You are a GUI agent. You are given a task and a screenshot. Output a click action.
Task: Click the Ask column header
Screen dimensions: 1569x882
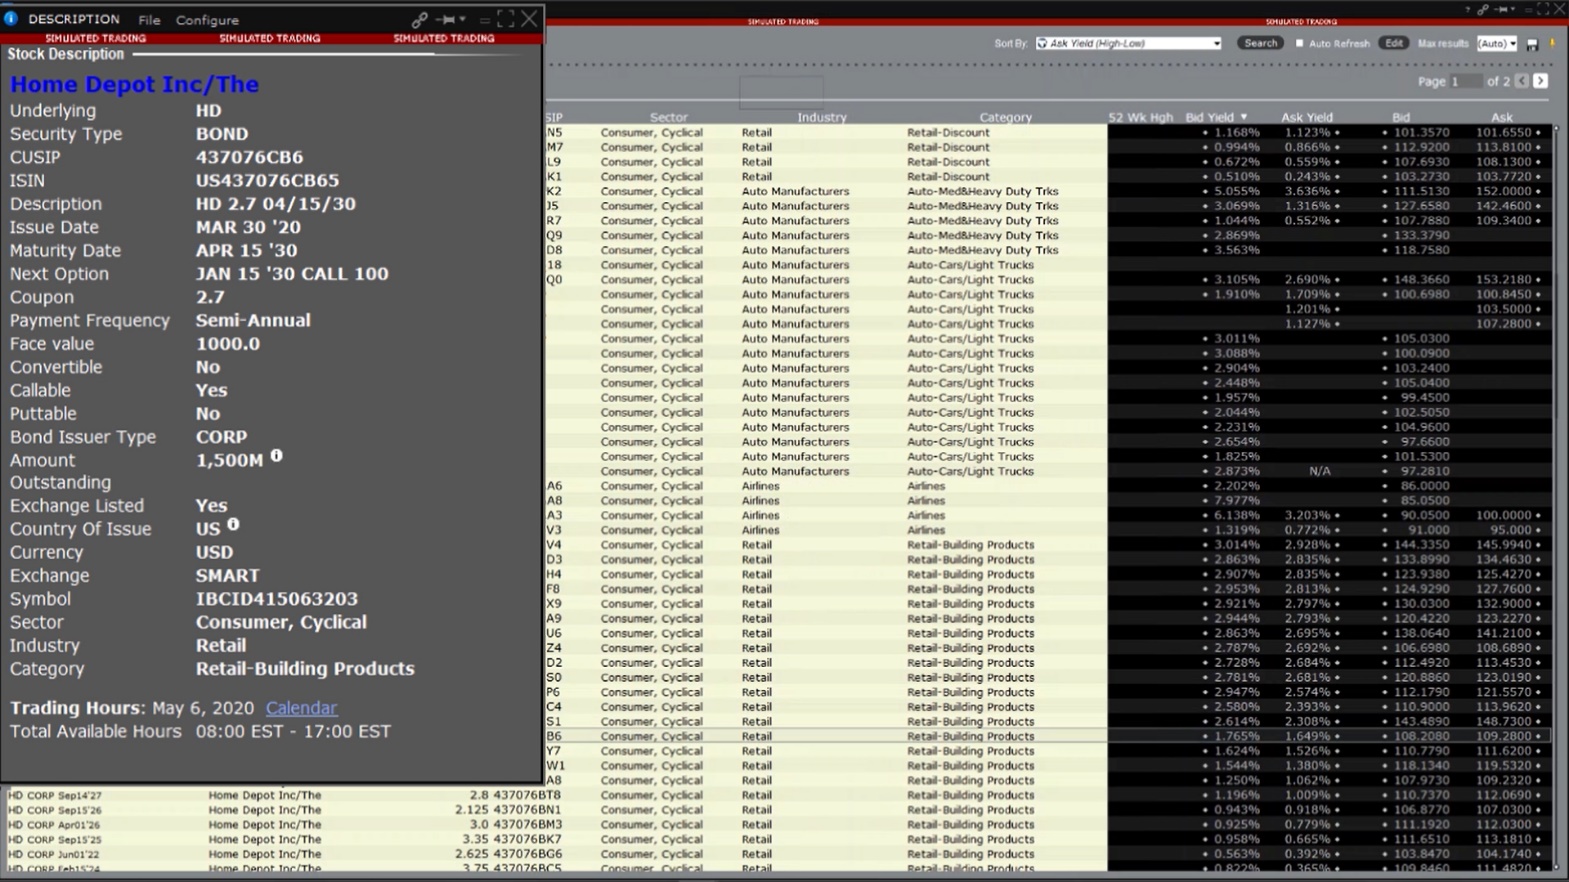point(1501,117)
